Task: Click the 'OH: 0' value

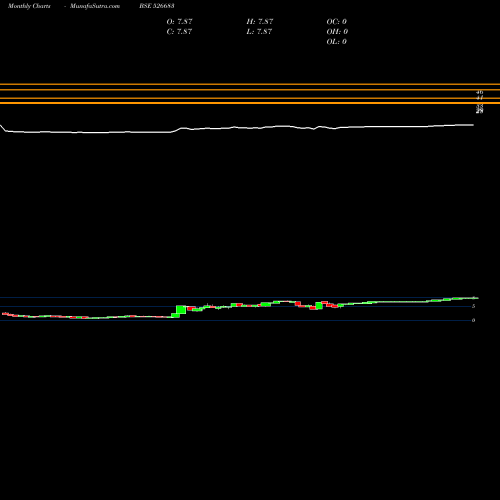Action: pos(337,31)
